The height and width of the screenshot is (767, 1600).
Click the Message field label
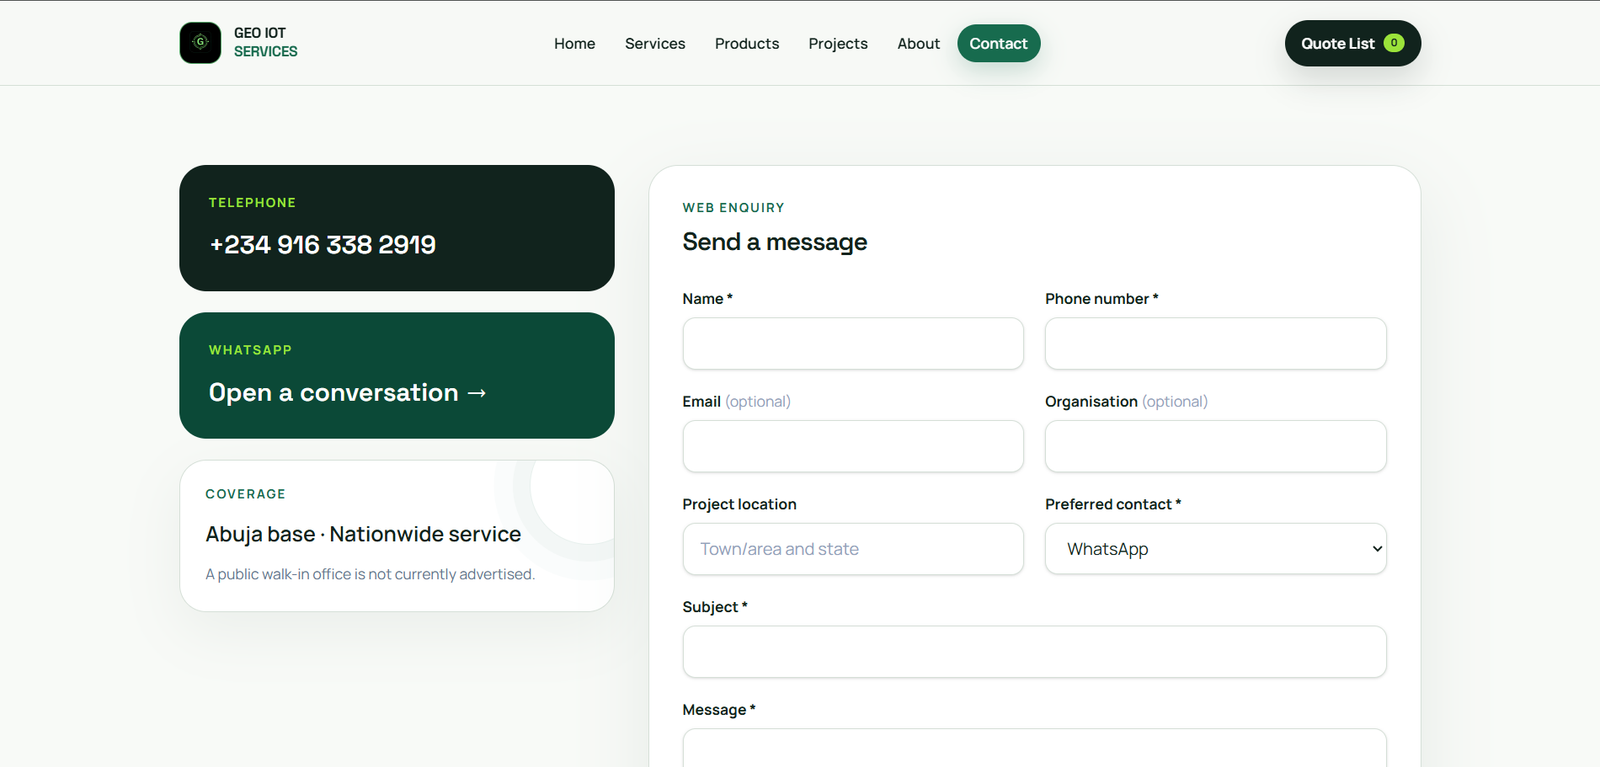pyautogui.click(x=719, y=710)
